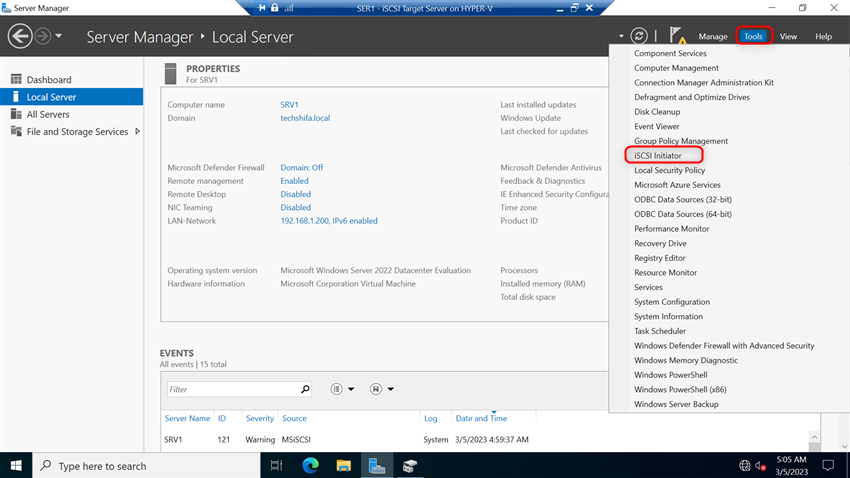850x478 pixels.
Task: Open File Explorer from the taskbar
Action: coord(344,466)
